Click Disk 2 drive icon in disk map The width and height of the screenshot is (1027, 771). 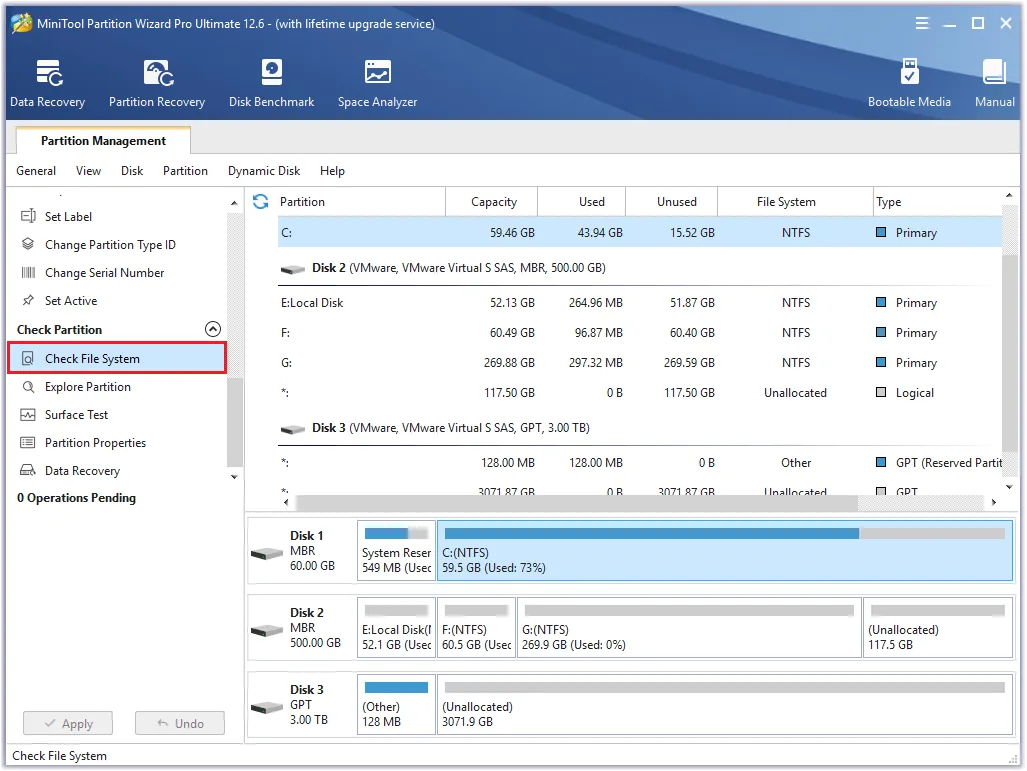pos(267,630)
